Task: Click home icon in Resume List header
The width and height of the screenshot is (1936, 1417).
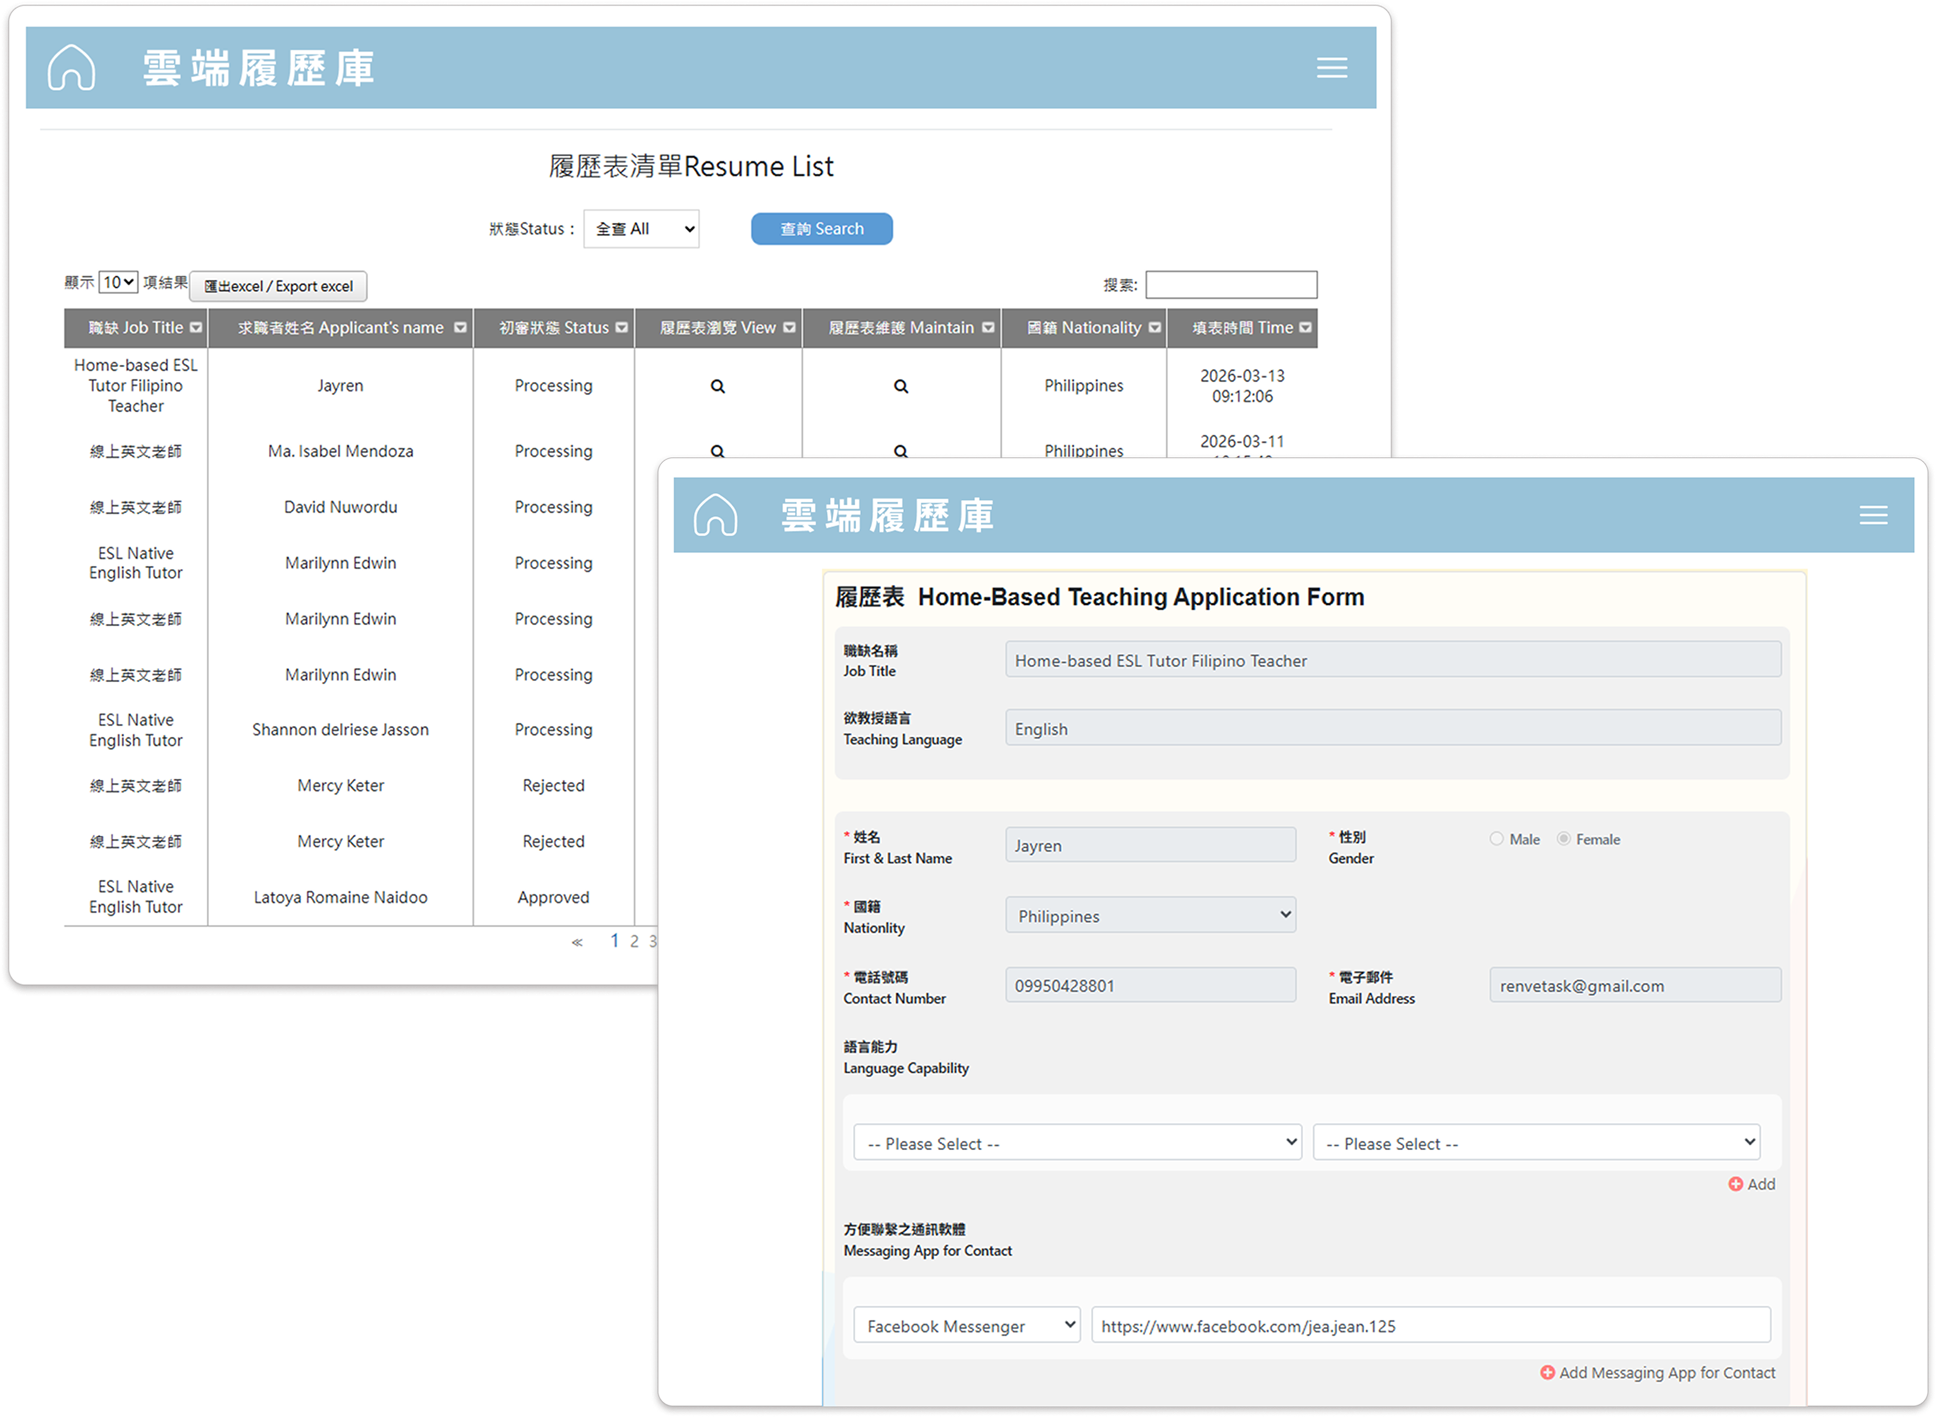Action: 71,68
